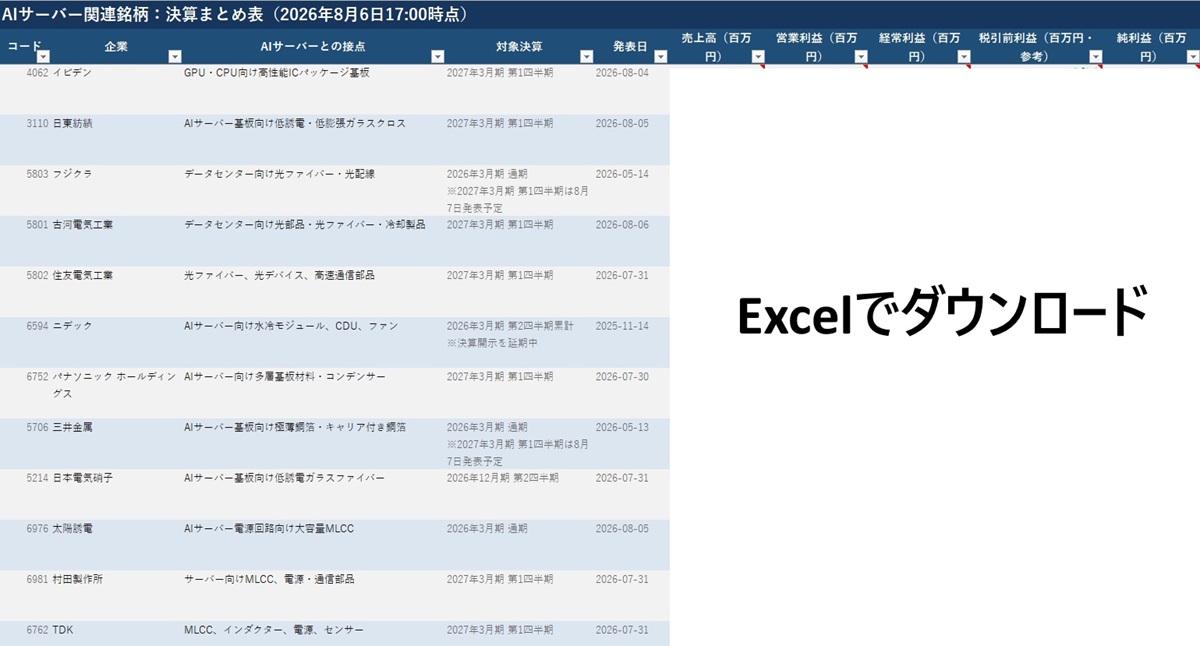Open the 売上高 column filter dropdown

pyautogui.click(x=756, y=57)
